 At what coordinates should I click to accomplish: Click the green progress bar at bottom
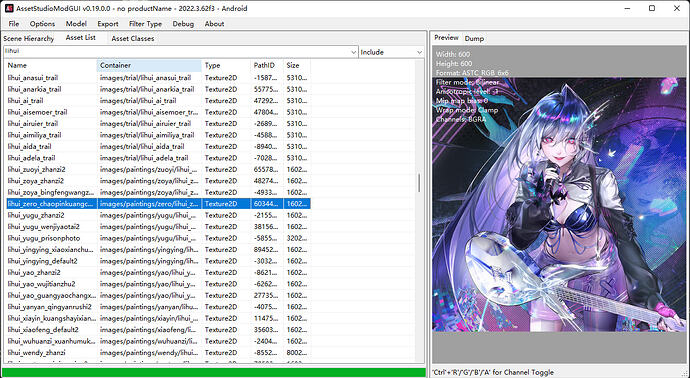214,372
